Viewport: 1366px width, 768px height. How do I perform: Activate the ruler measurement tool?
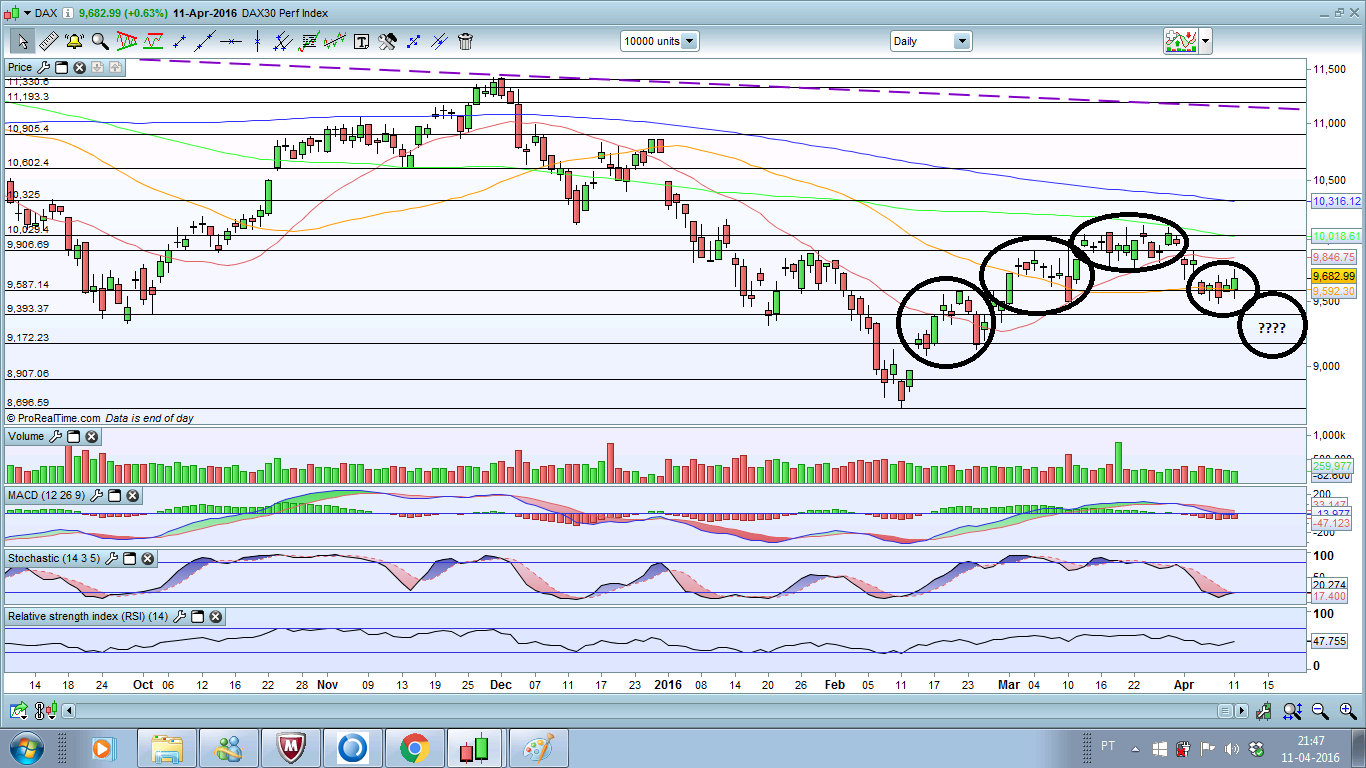click(x=47, y=41)
